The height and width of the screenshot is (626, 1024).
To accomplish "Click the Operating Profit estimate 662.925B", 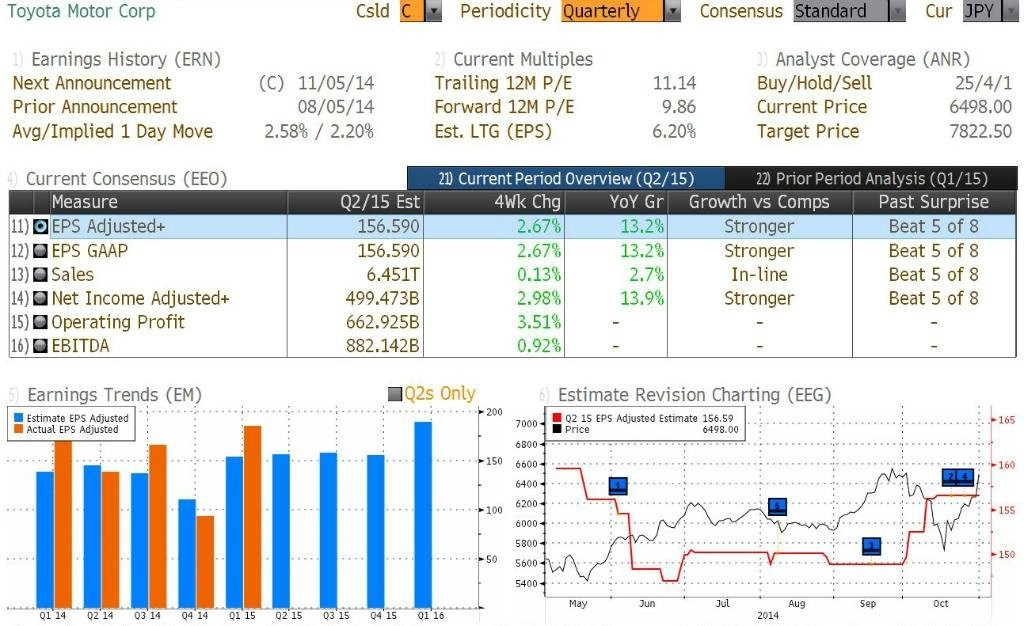I will (382, 322).
